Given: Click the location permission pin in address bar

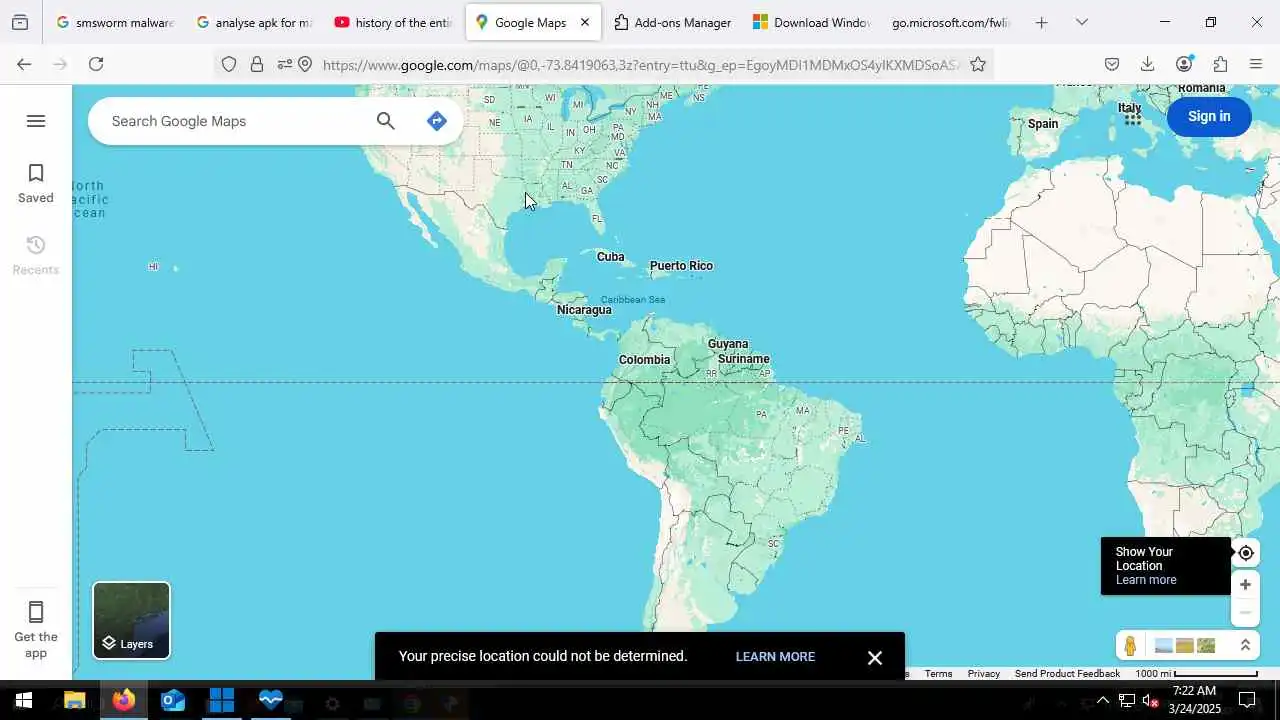Looking at the screenshot, I should (x=305, y=64).
